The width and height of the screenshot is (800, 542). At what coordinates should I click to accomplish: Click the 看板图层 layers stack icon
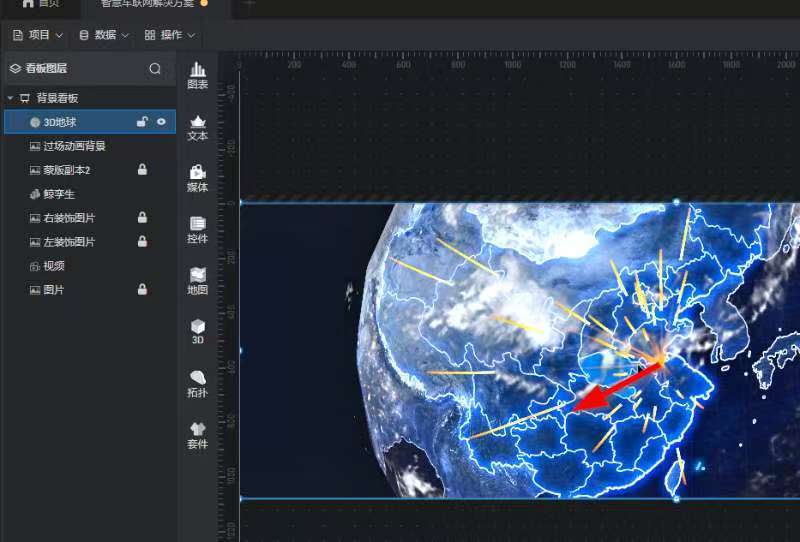click(x=15, y=68)
